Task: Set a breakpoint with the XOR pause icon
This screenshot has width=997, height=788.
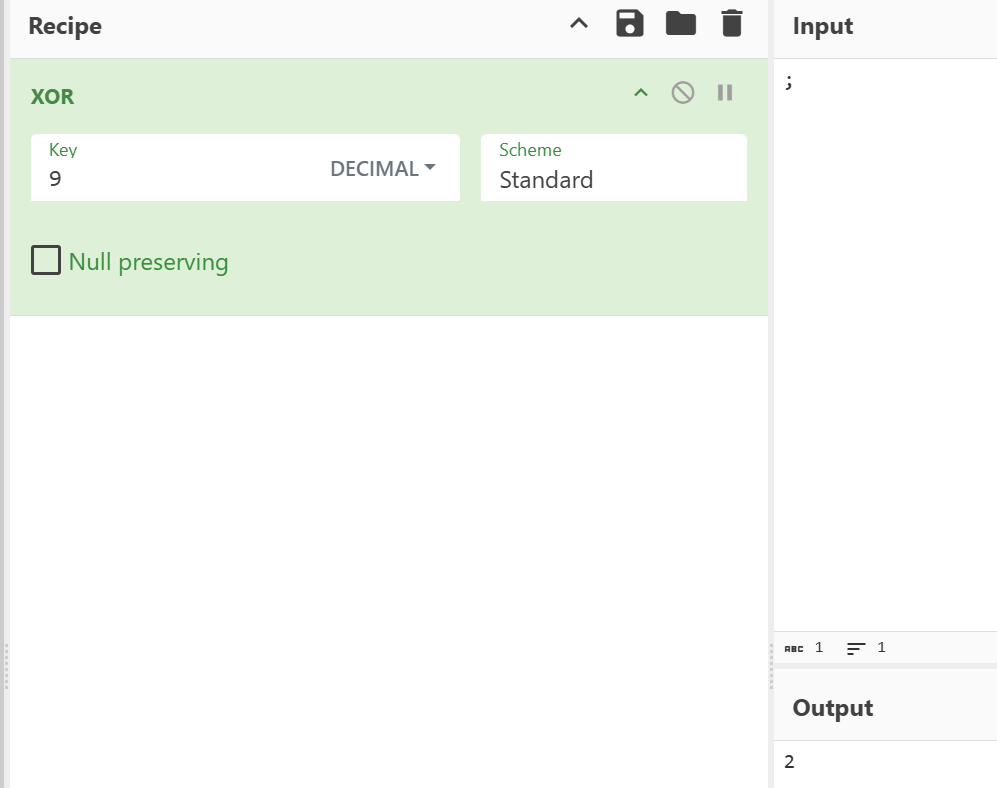Action: pos(725,93)
